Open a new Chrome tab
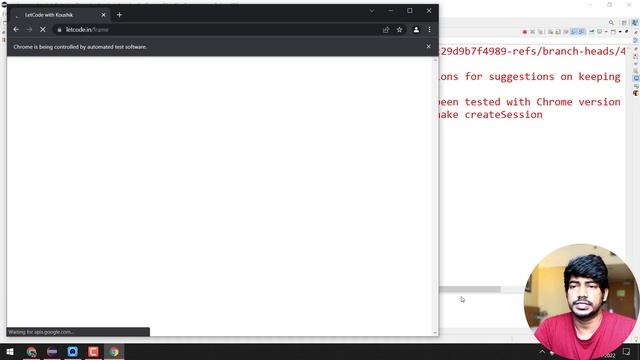Viewport: 640px width, 360px height. [119, 15]
